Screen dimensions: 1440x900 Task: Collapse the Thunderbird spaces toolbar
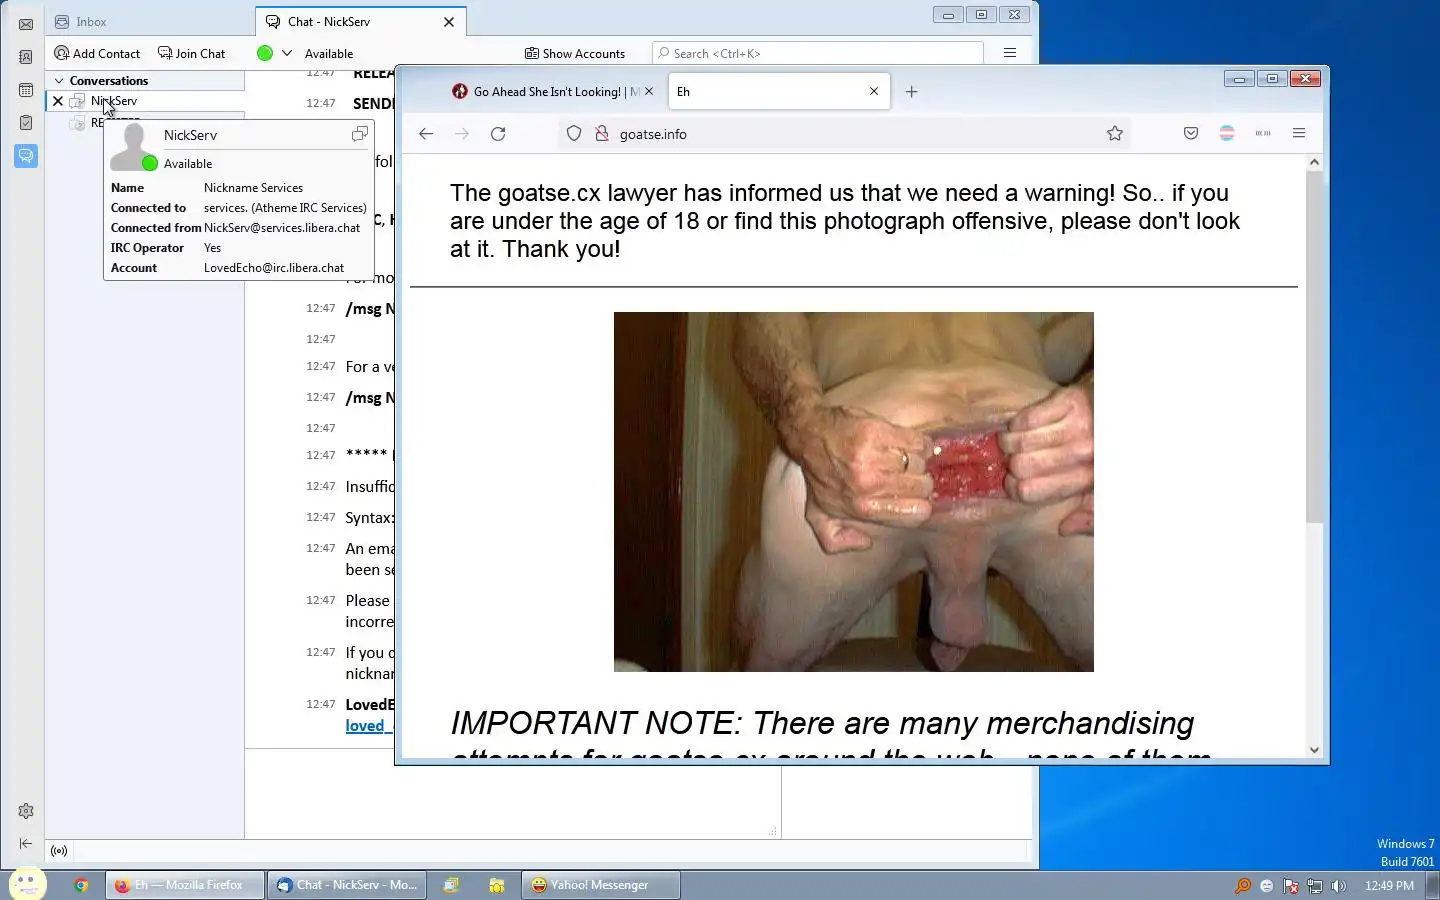pyautogui.click(x=26, y=844)
